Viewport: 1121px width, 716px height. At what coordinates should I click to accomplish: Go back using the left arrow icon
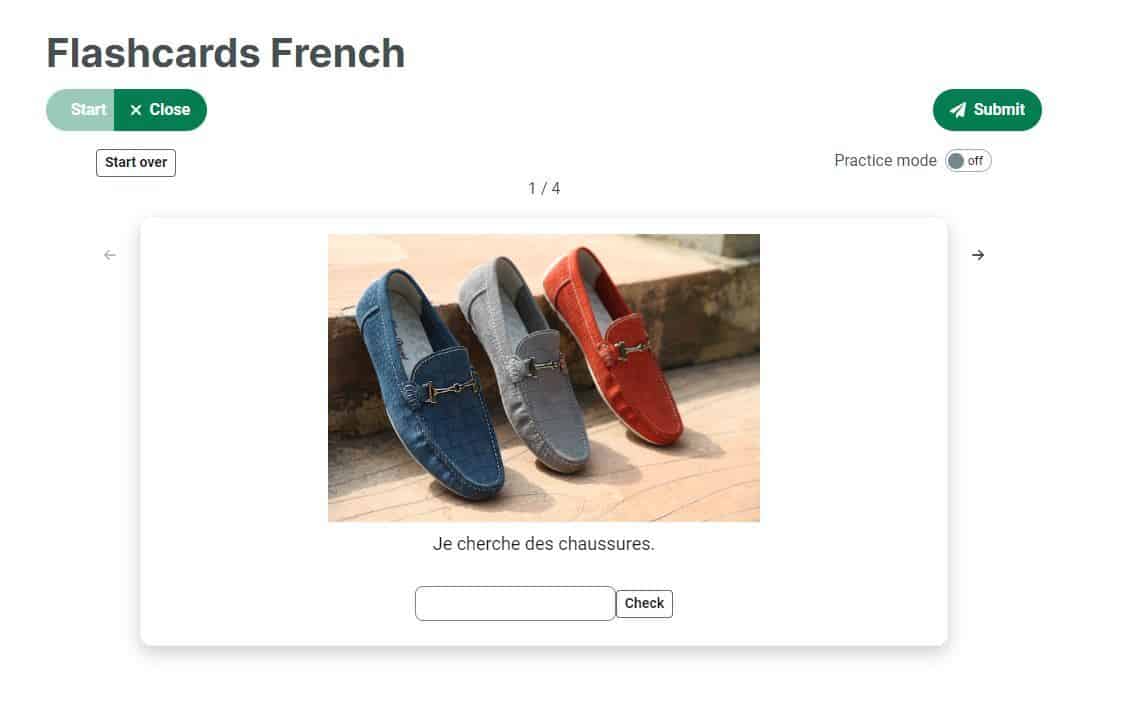(x=109, y=255)
